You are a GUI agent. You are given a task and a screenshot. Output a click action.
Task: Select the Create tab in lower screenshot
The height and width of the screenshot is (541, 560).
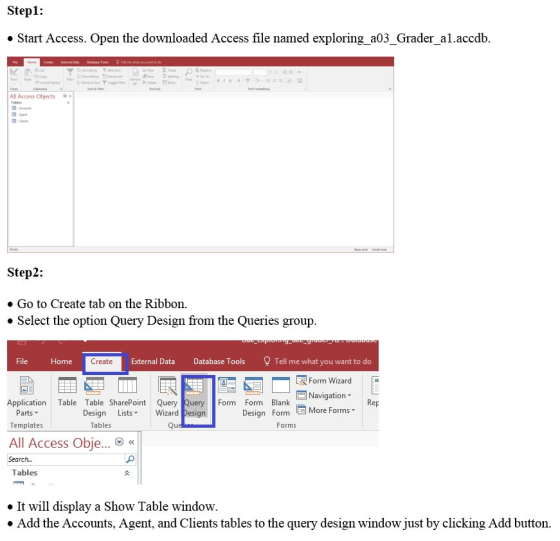101,361
